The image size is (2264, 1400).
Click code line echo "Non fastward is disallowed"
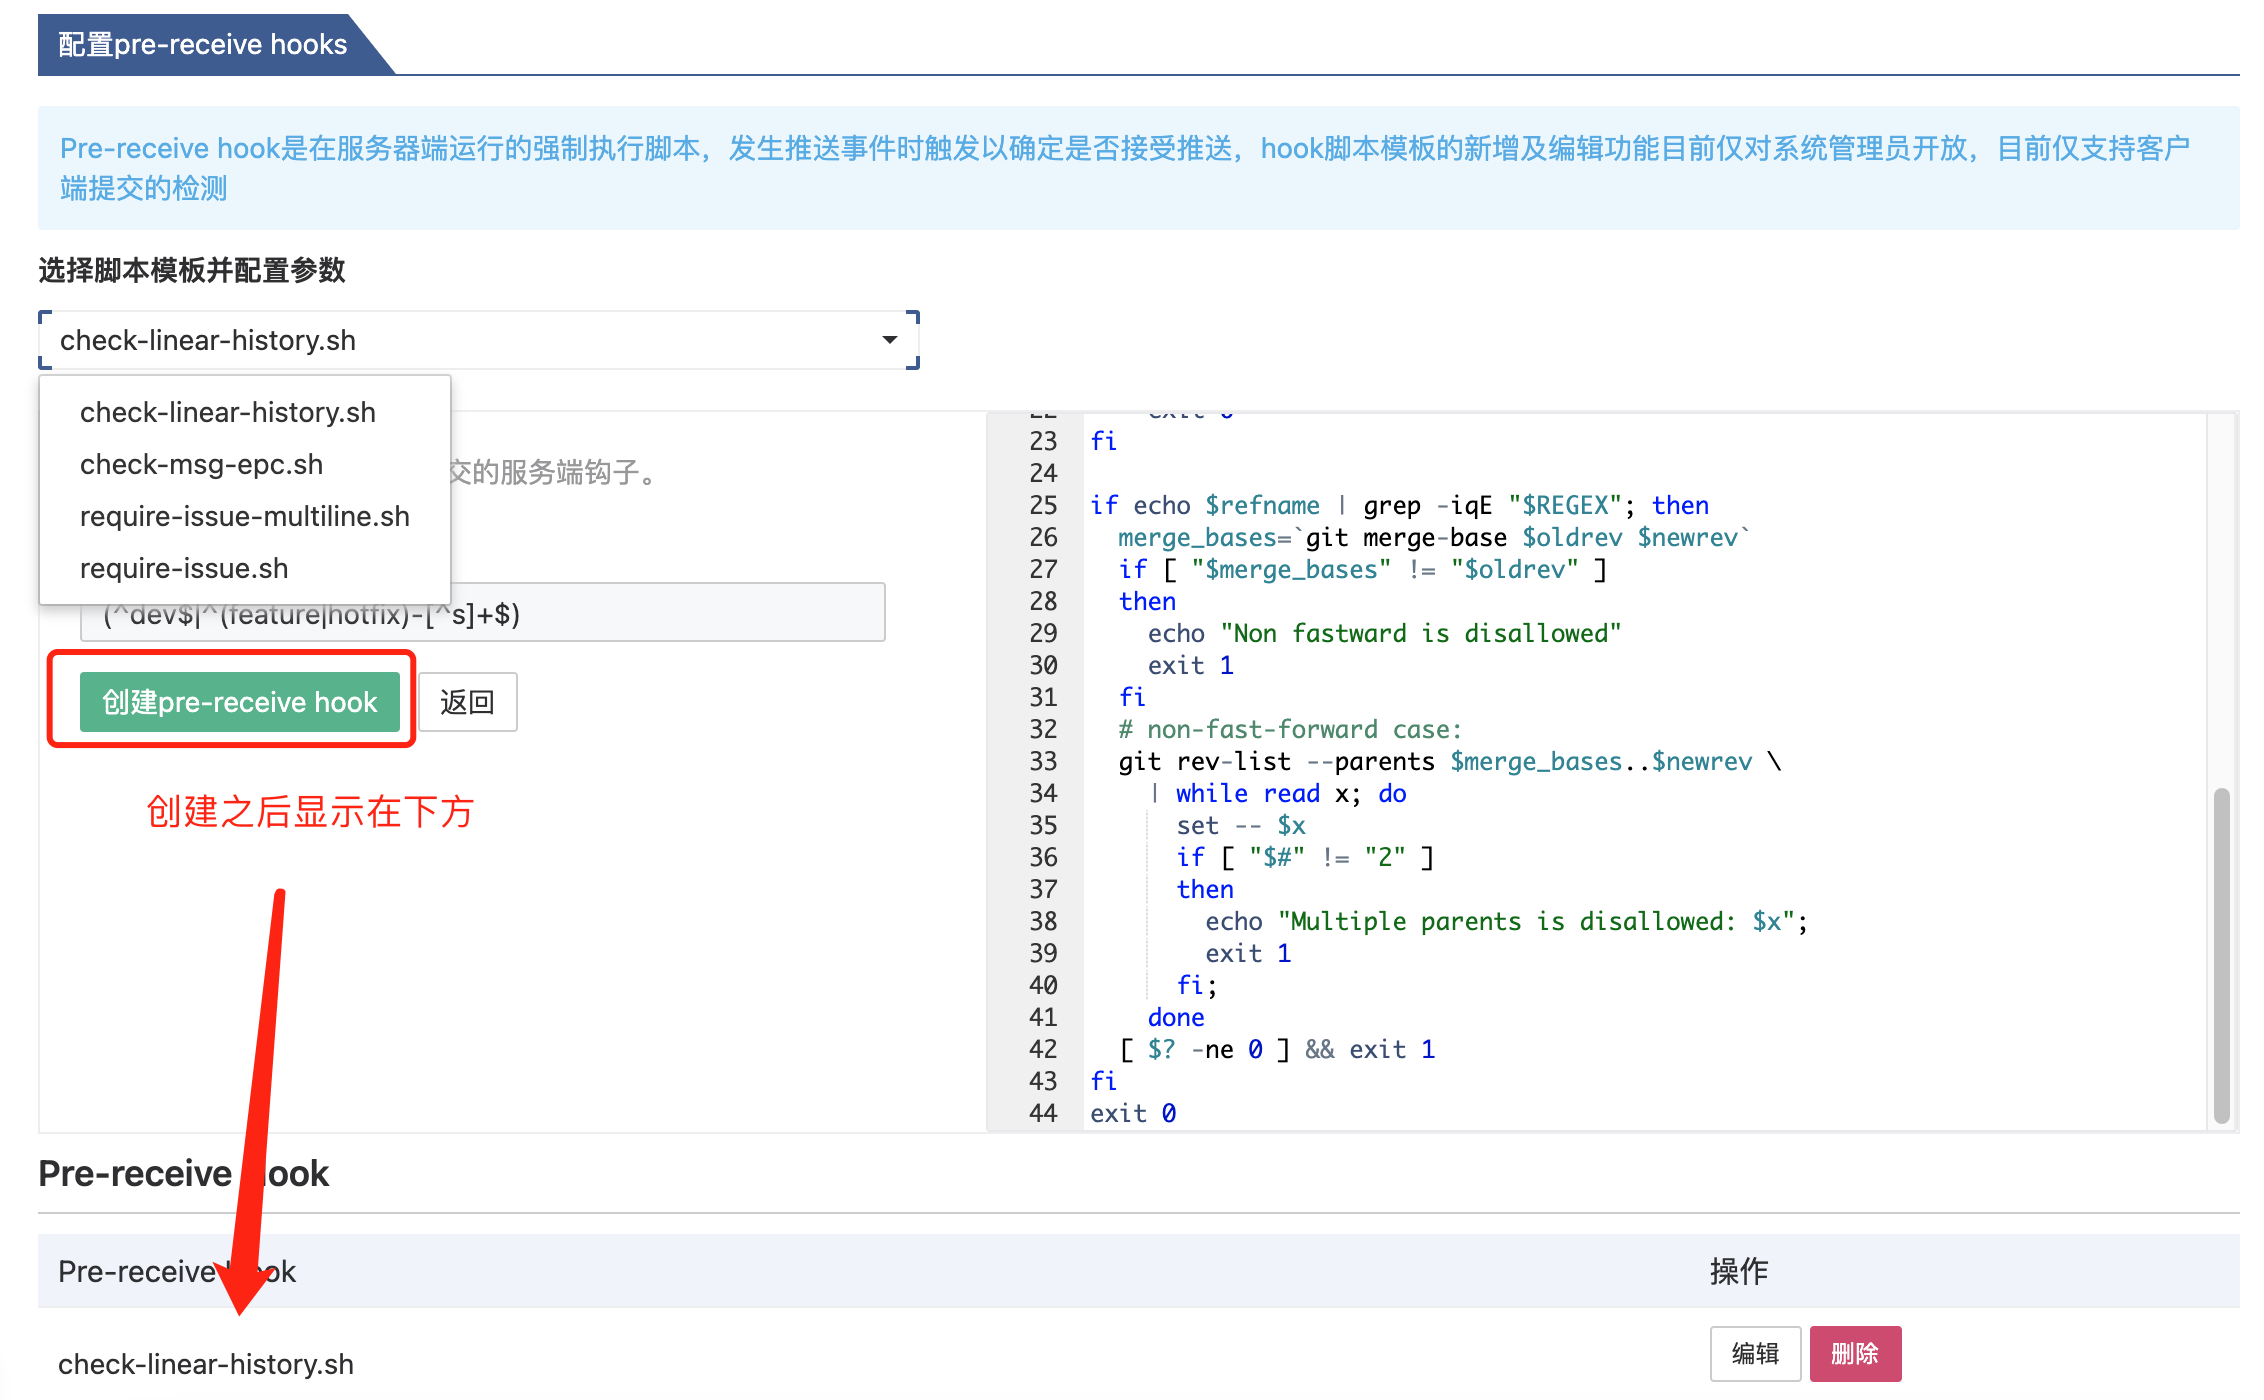[x=1384, y=633]
